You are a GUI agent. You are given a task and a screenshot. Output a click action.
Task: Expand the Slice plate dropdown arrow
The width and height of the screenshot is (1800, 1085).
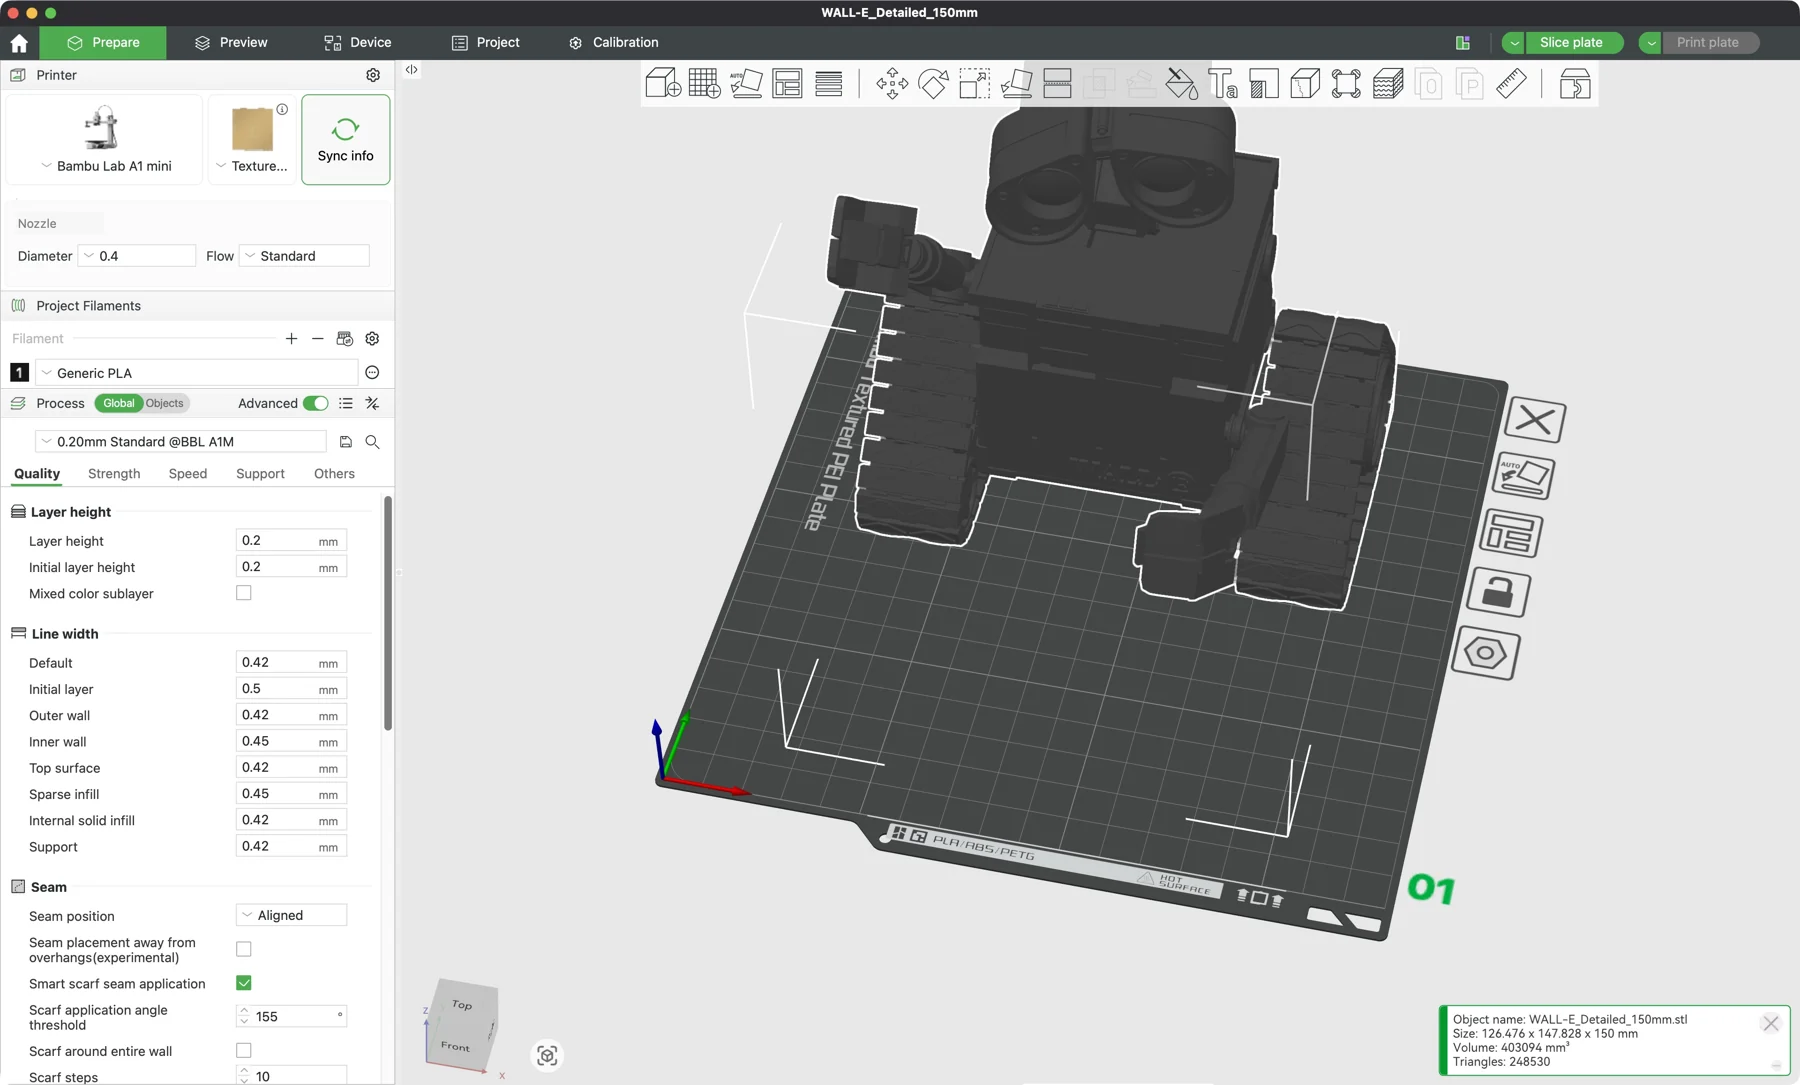(1514, 43)
